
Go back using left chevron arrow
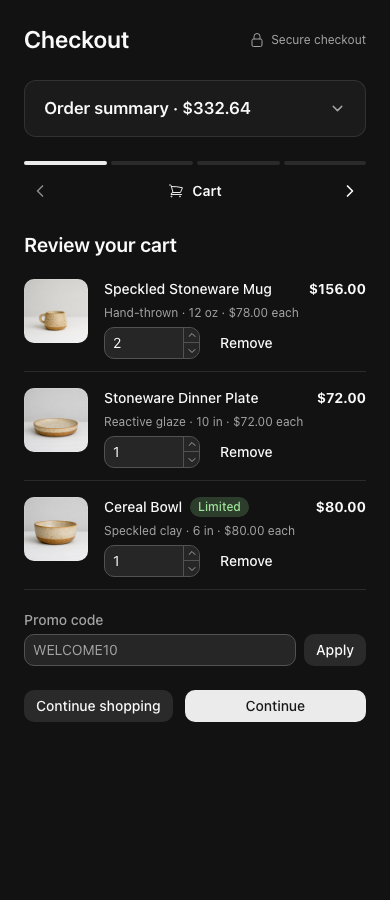[40, 191]
